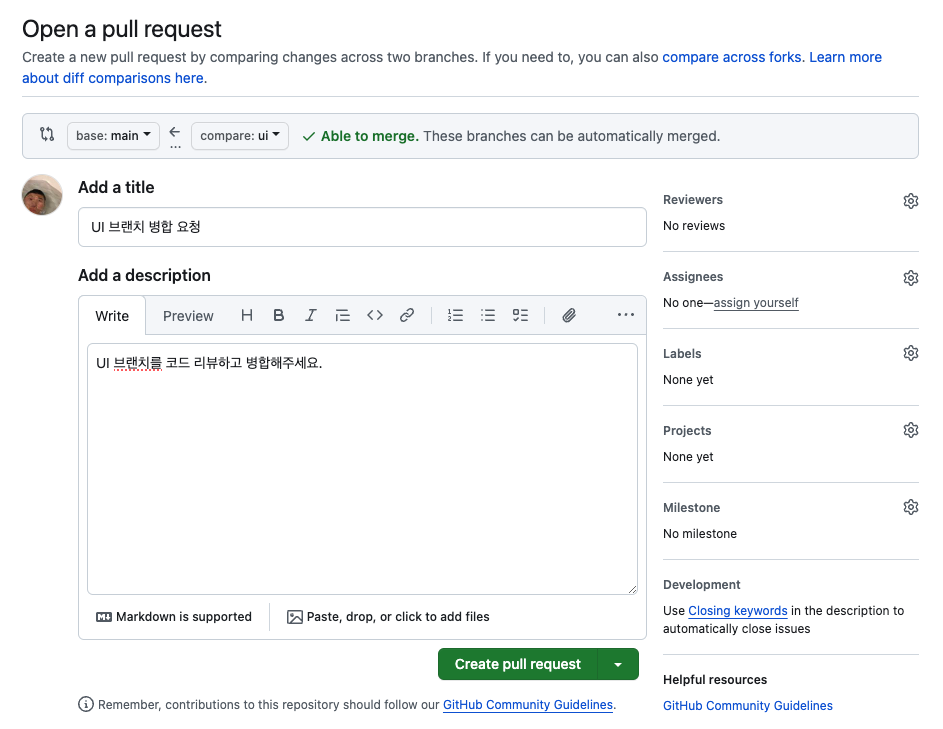Switch to the Write tab

[x=112, y=316]
